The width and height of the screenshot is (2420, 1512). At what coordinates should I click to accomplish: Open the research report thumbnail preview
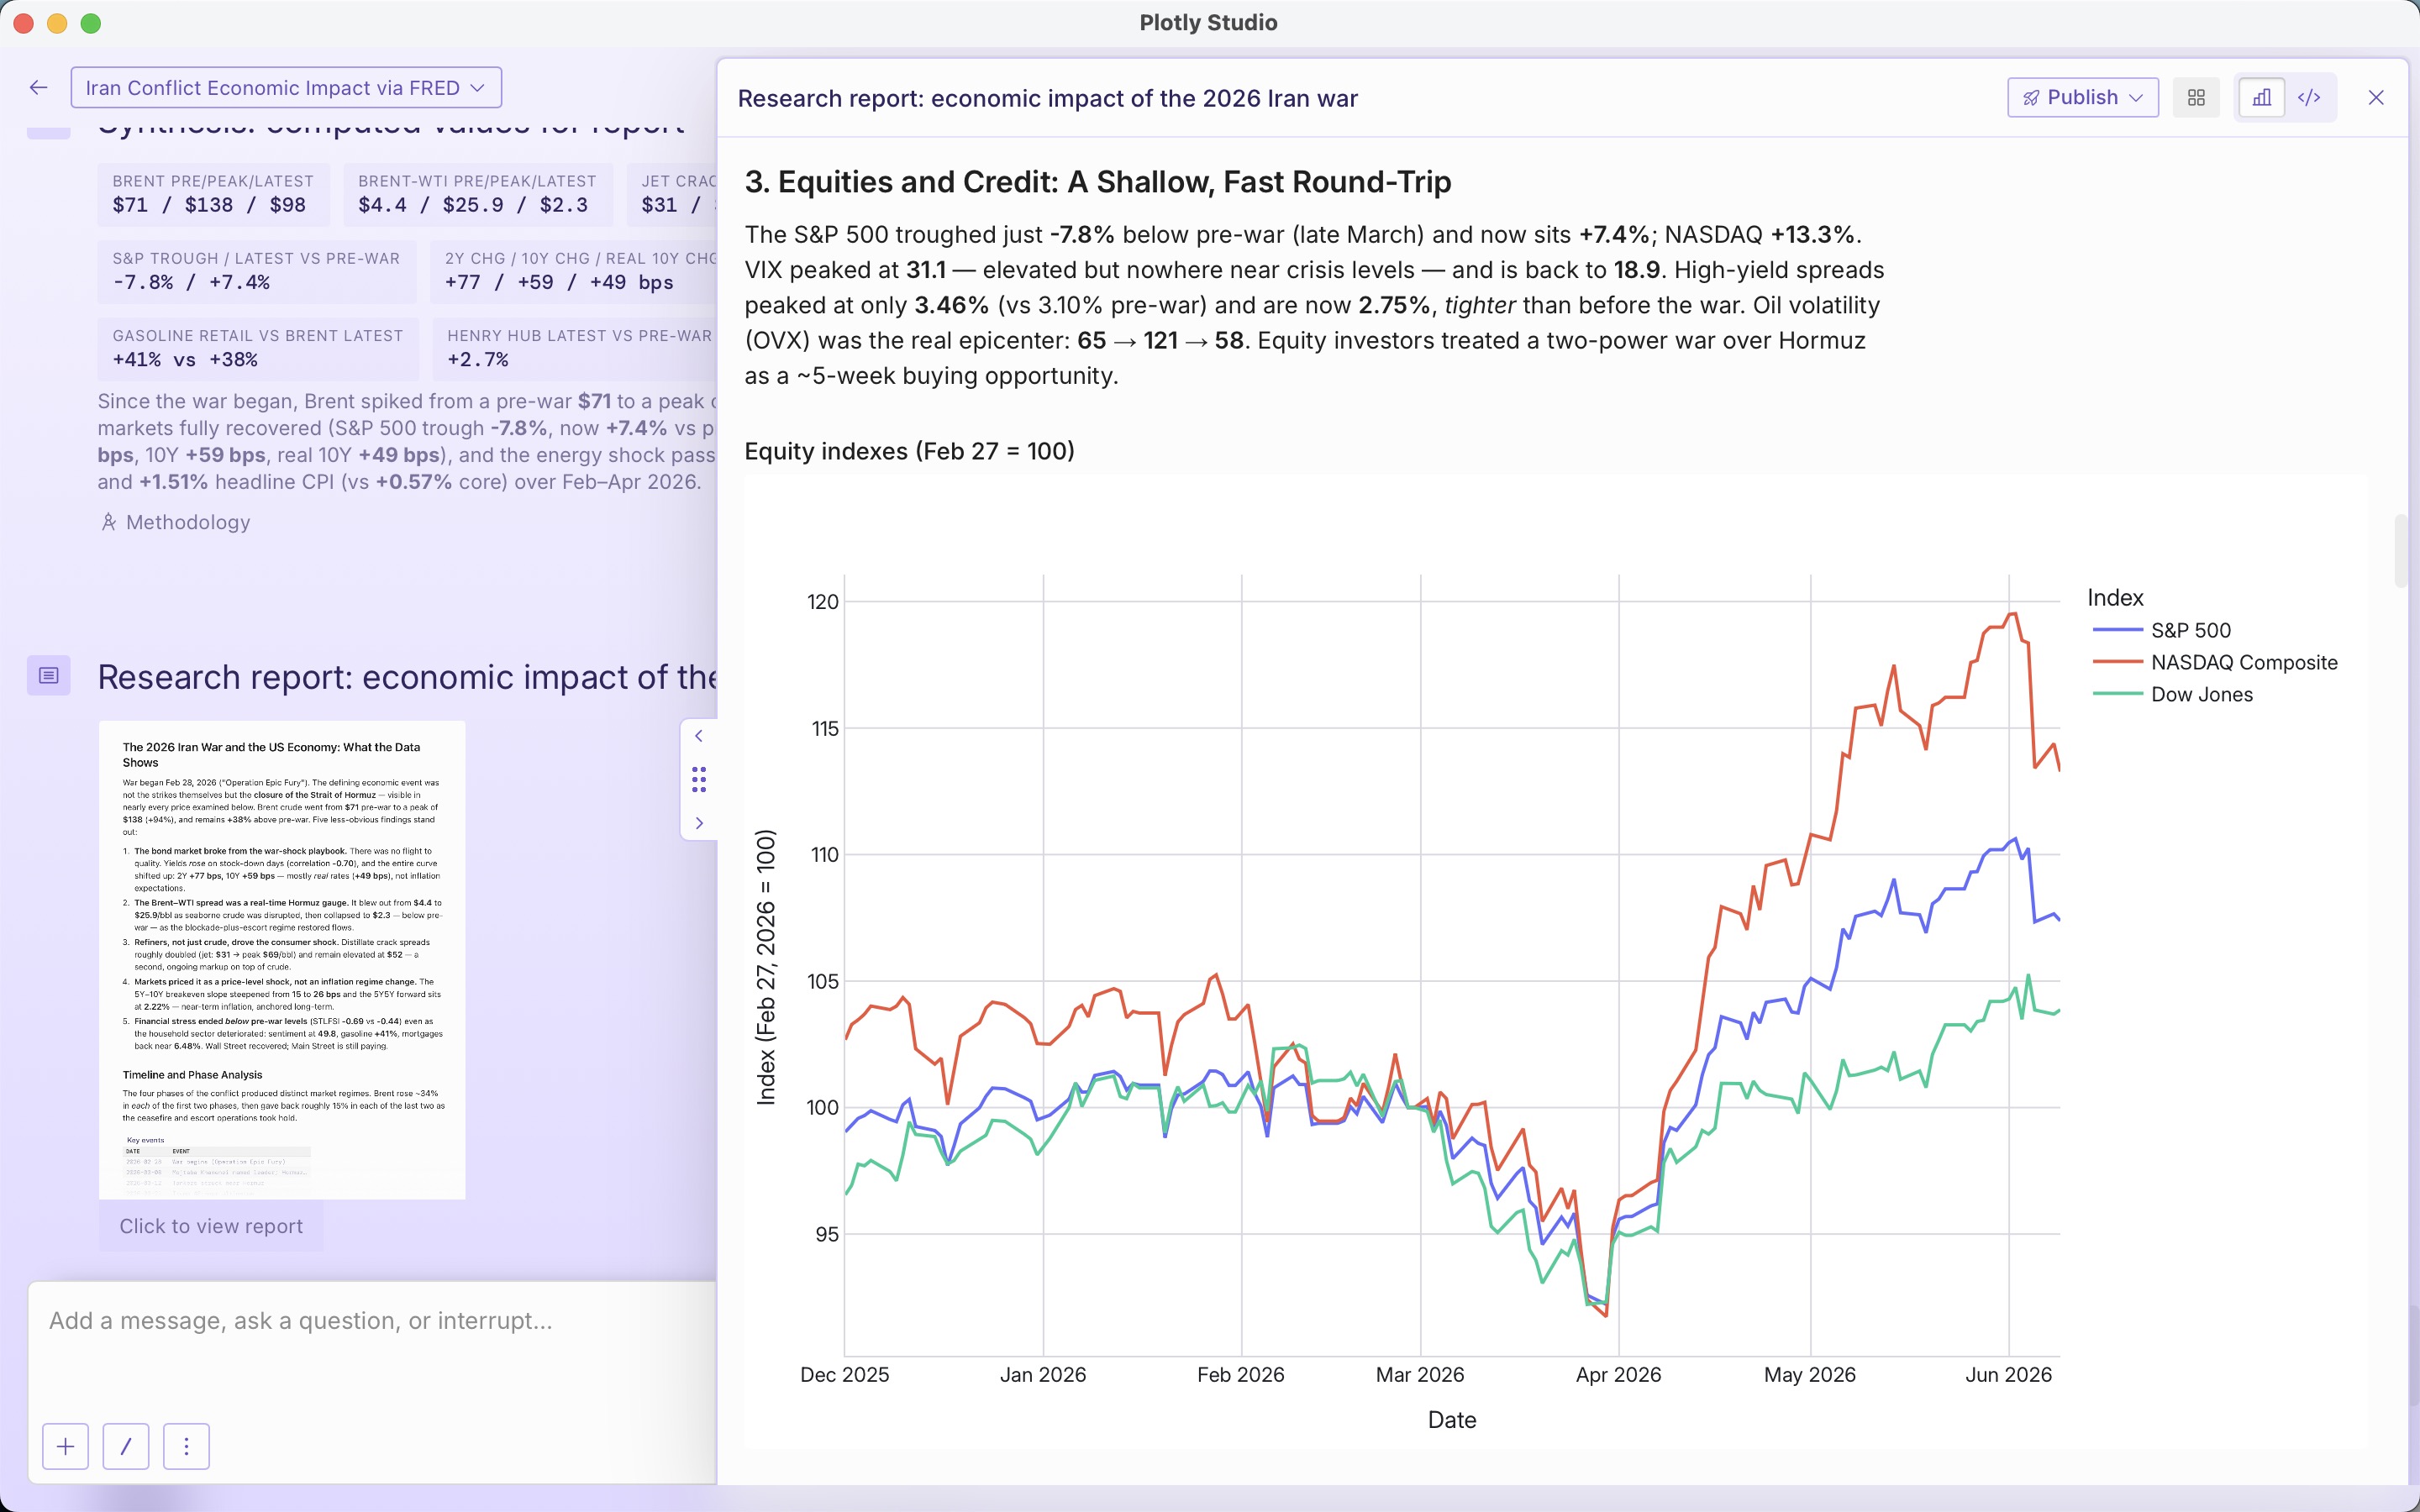tap(282, 959)
